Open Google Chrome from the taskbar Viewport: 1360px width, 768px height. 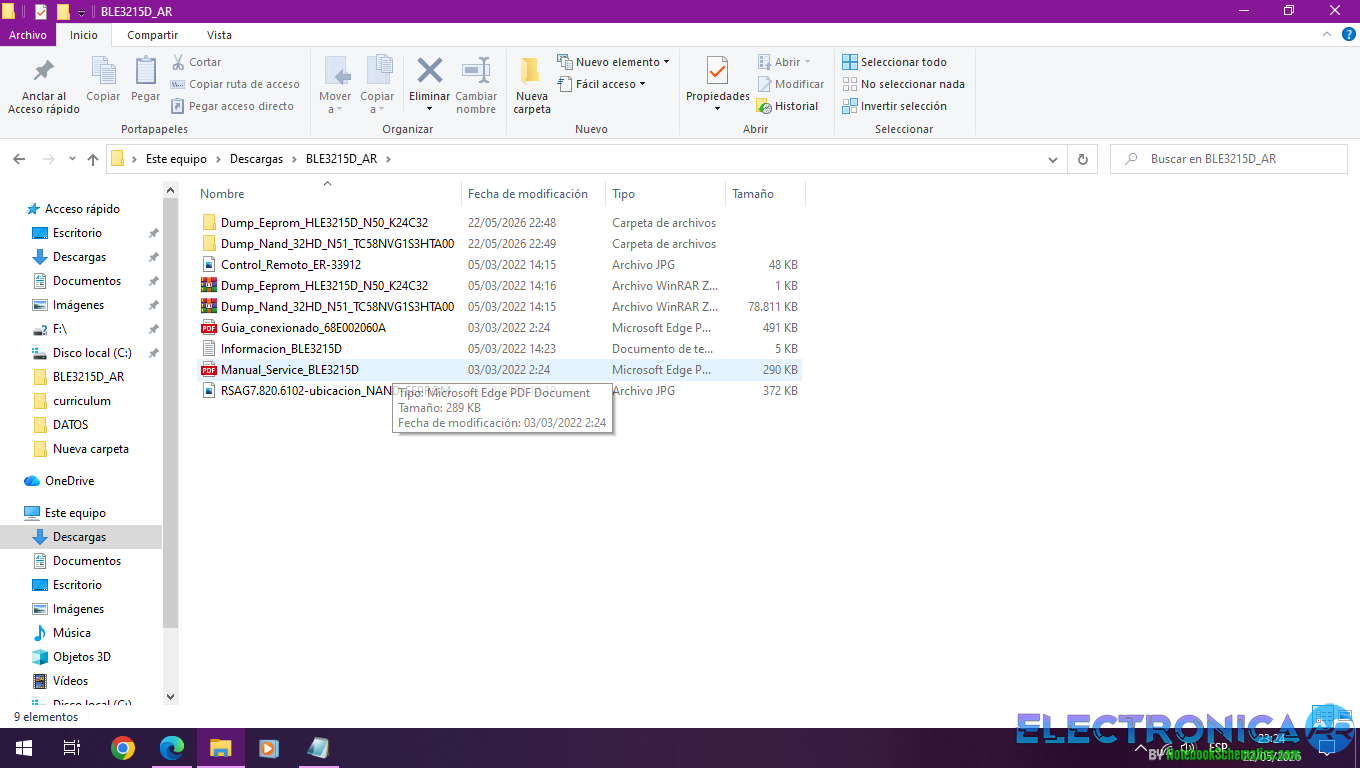123,748
